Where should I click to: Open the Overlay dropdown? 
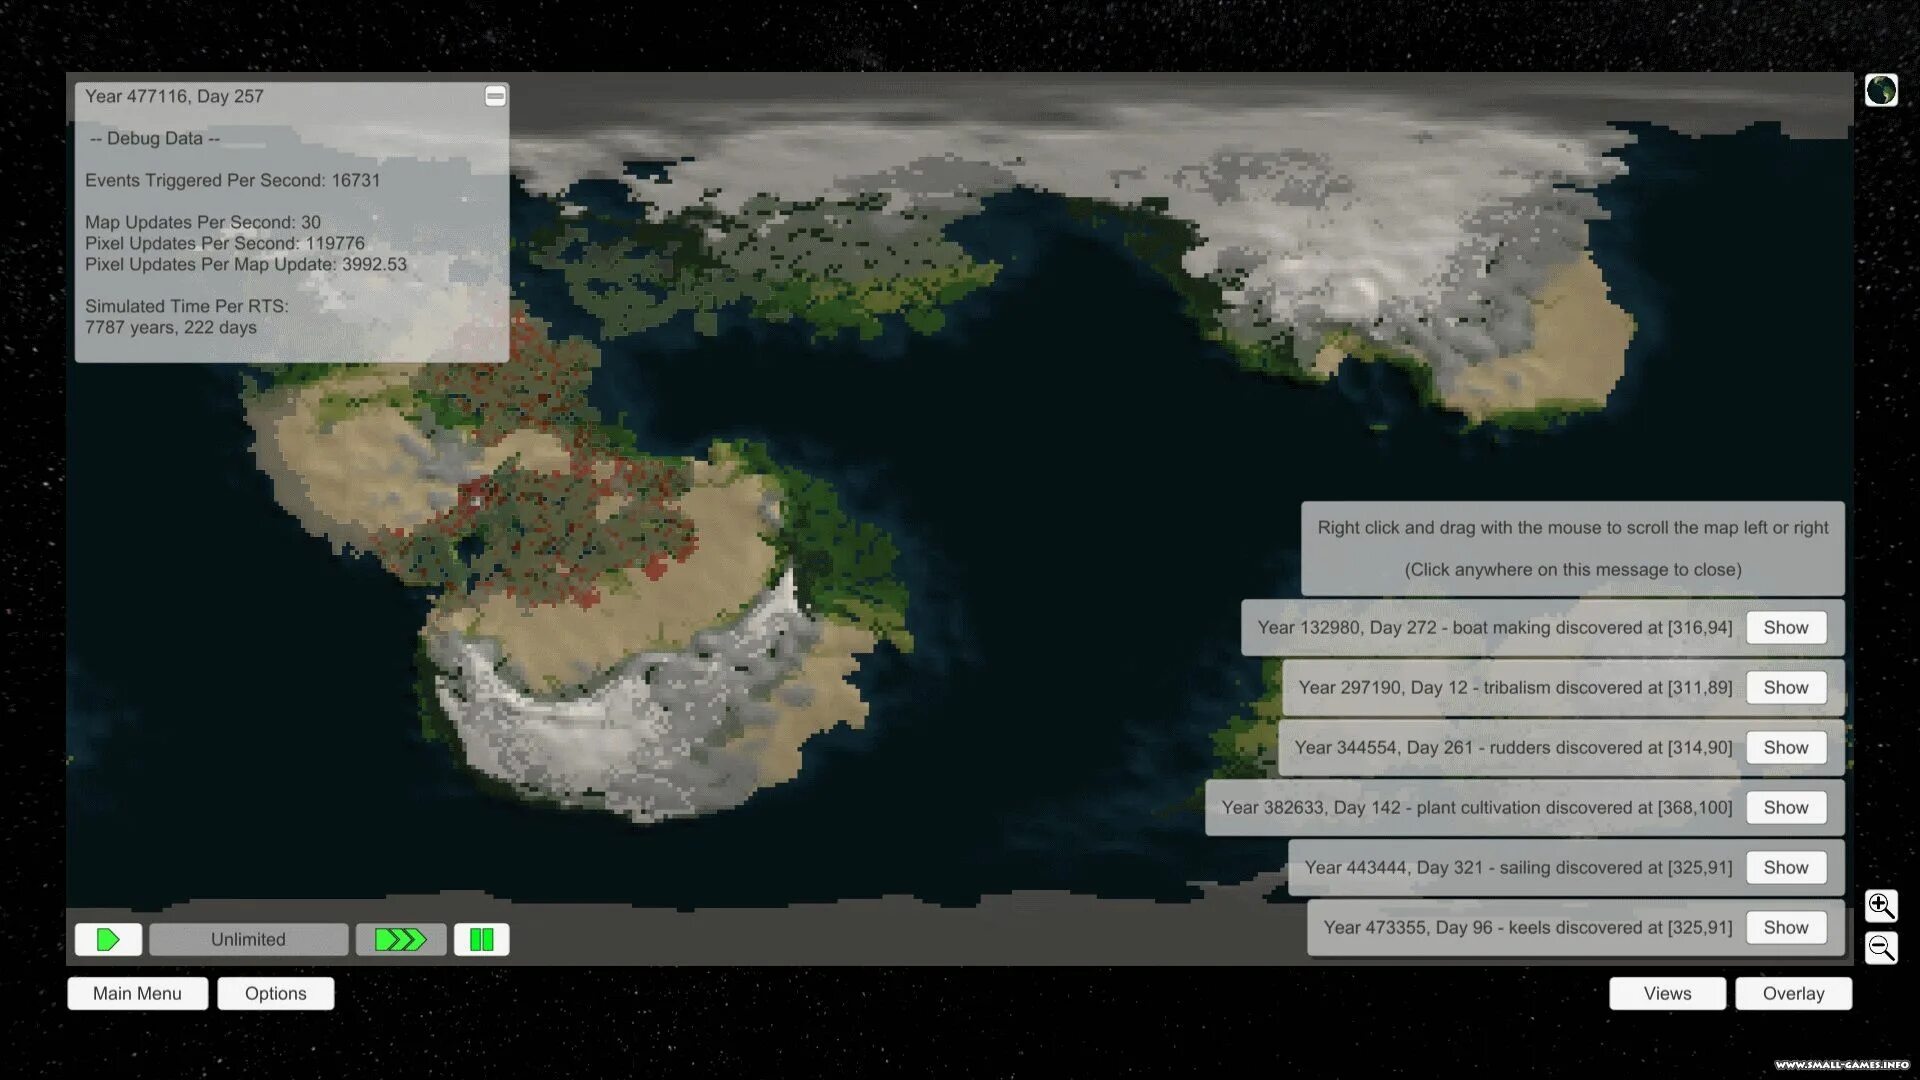point(1793,993)
